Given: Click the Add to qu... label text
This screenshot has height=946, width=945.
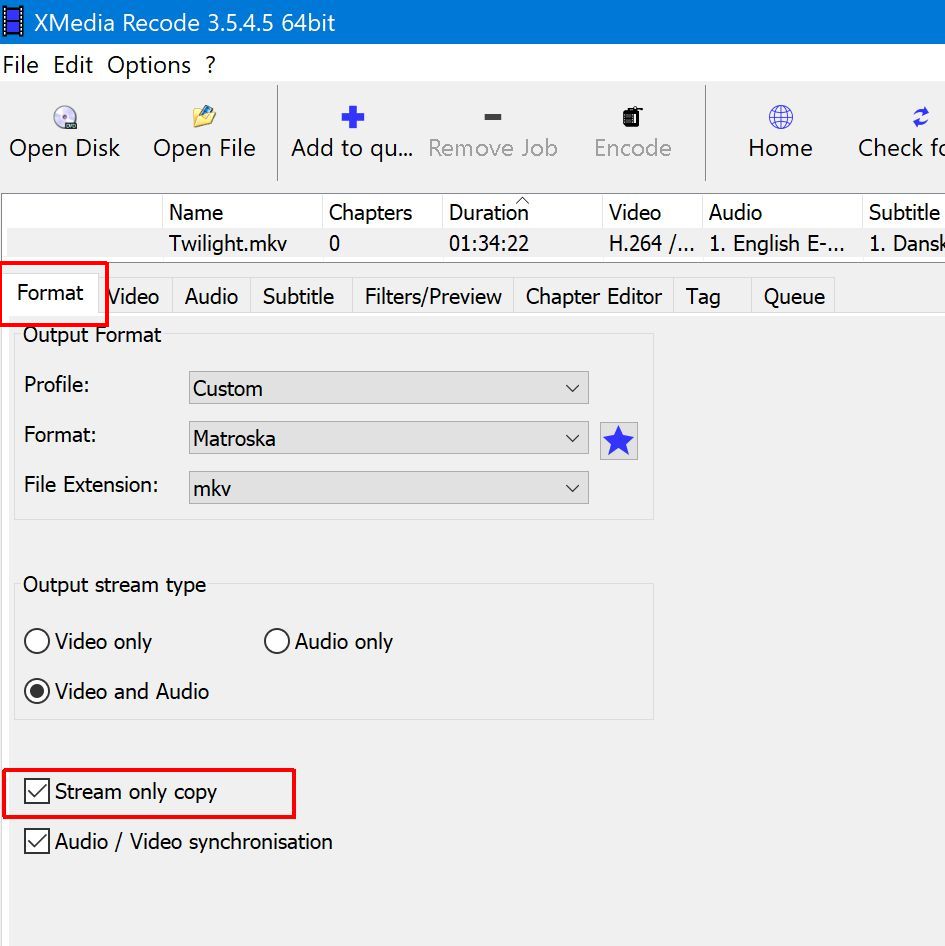Looking at the screenshot, I should [352, 148].
